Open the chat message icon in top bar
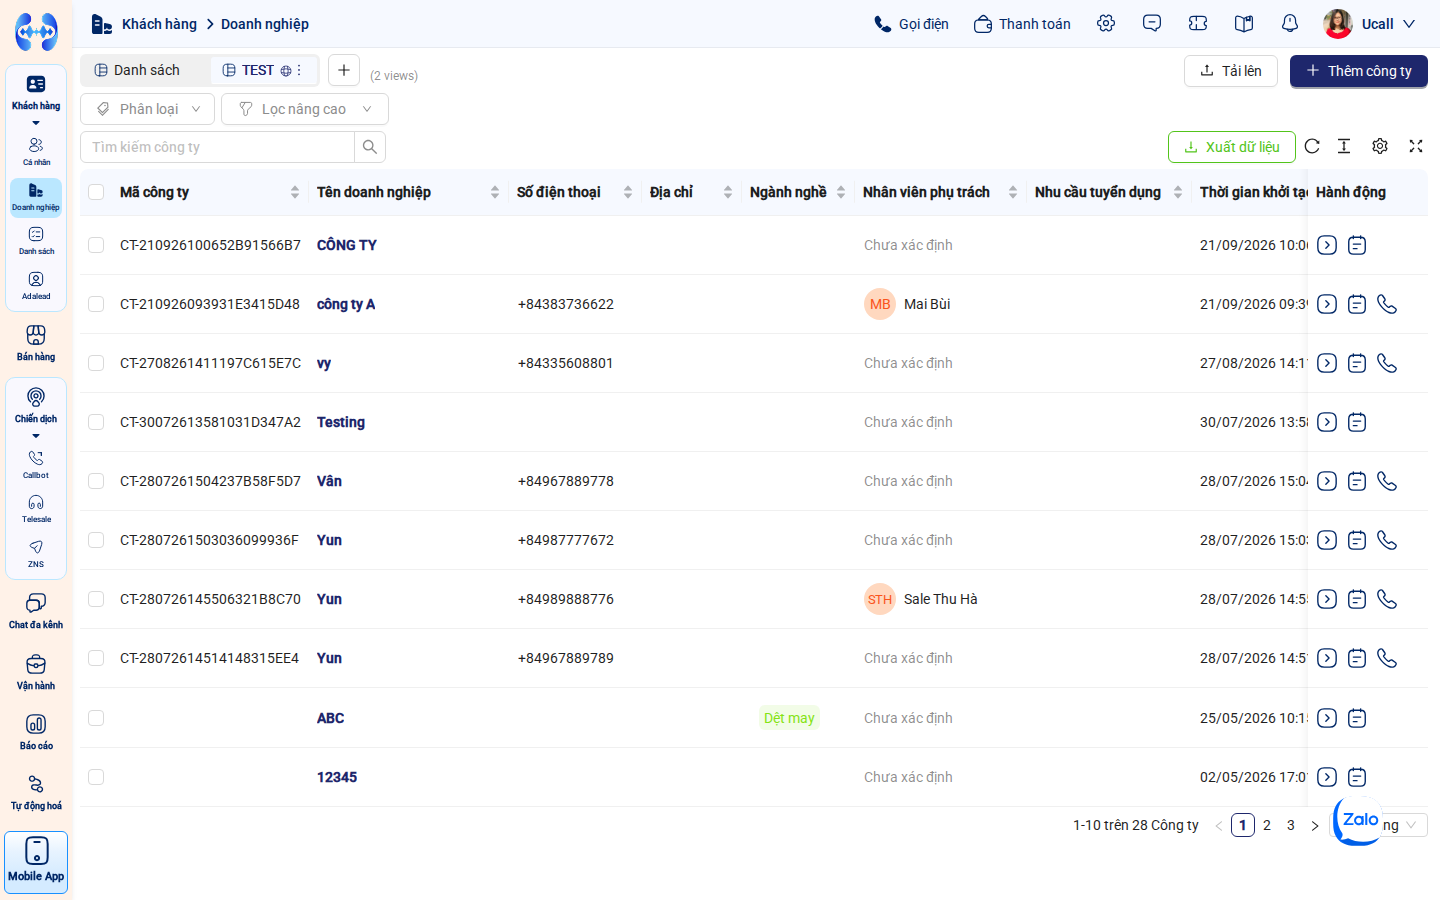 pyautogui.click(x=1152, y=23)
